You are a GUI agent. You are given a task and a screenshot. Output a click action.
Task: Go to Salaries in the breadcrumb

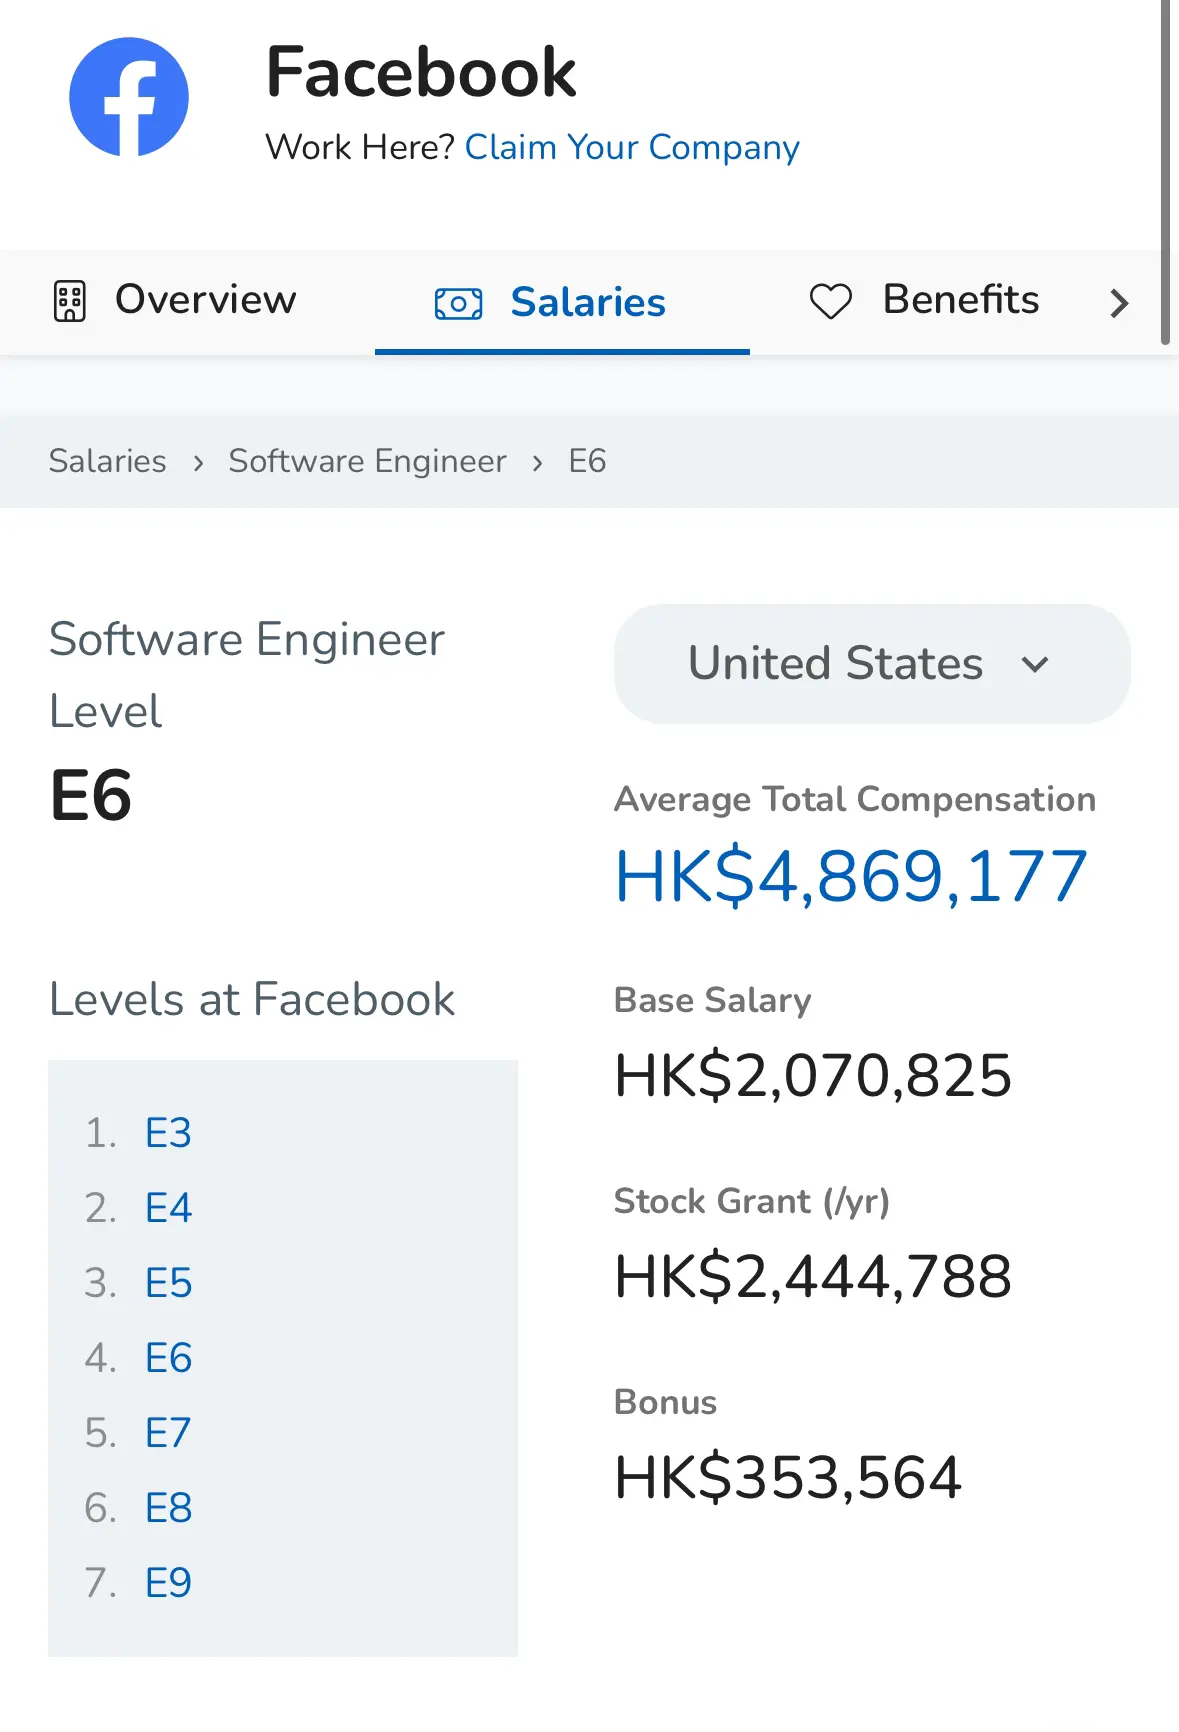click(107, 461)
